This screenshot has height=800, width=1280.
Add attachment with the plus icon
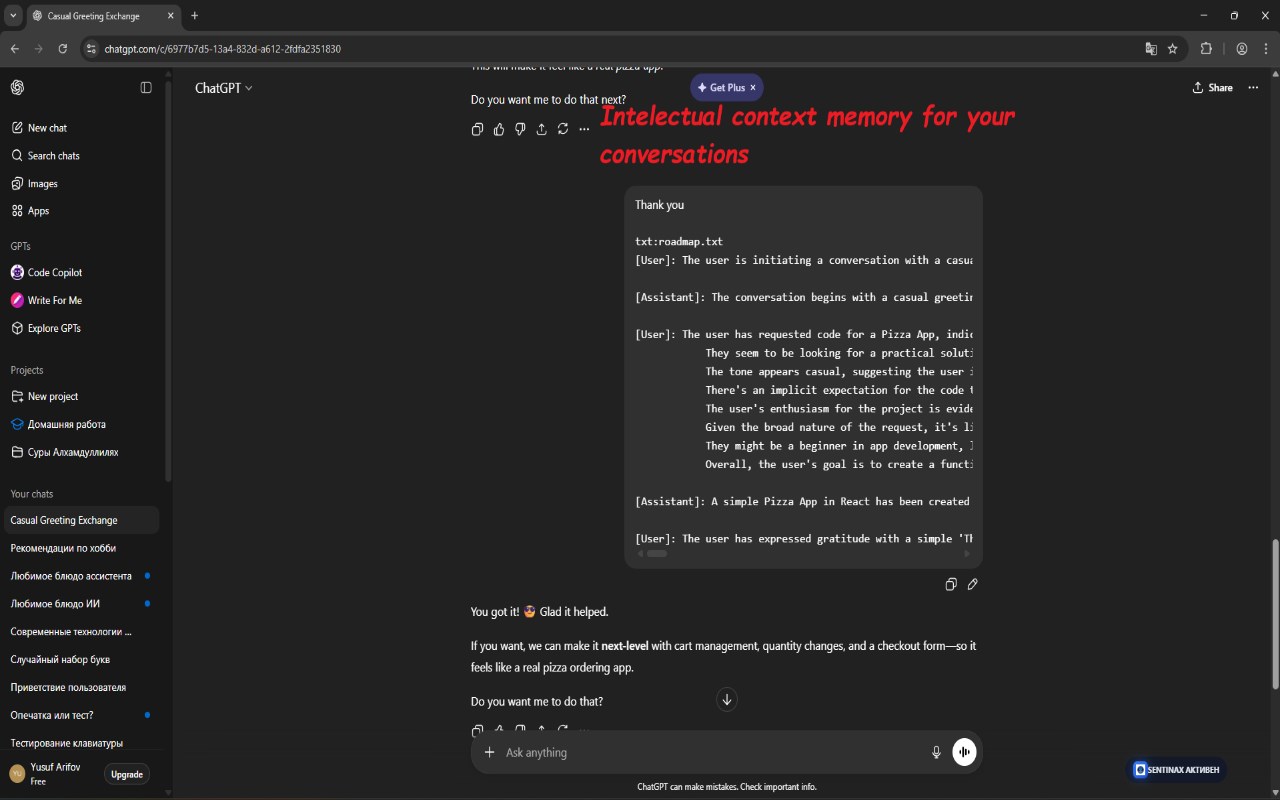489,753
